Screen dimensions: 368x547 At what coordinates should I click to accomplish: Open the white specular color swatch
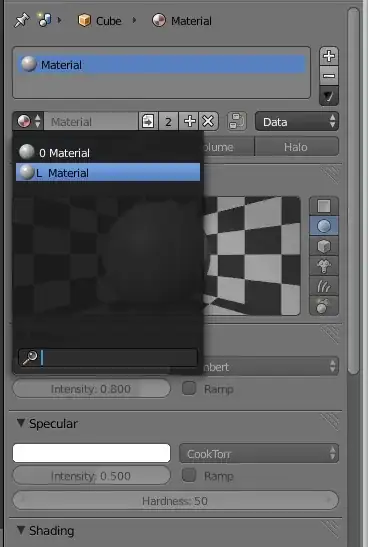coord(92,453)
